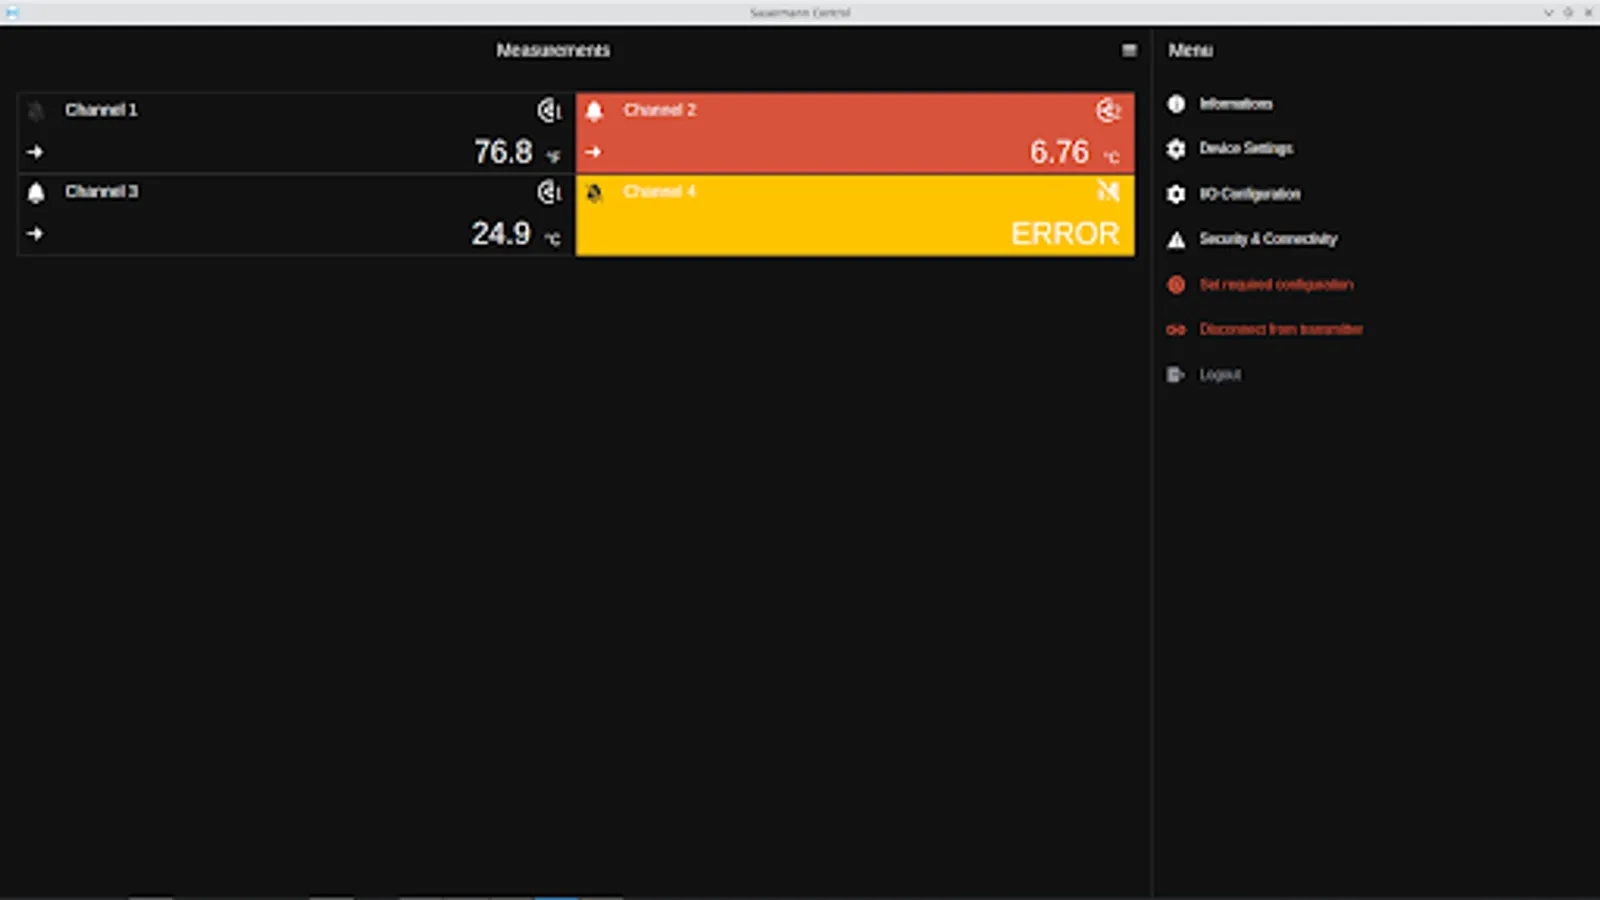This screenshot has width=1600, height=900.
Task: Click the alarm bell icon on Channel 1
Action: coord(36,111)
